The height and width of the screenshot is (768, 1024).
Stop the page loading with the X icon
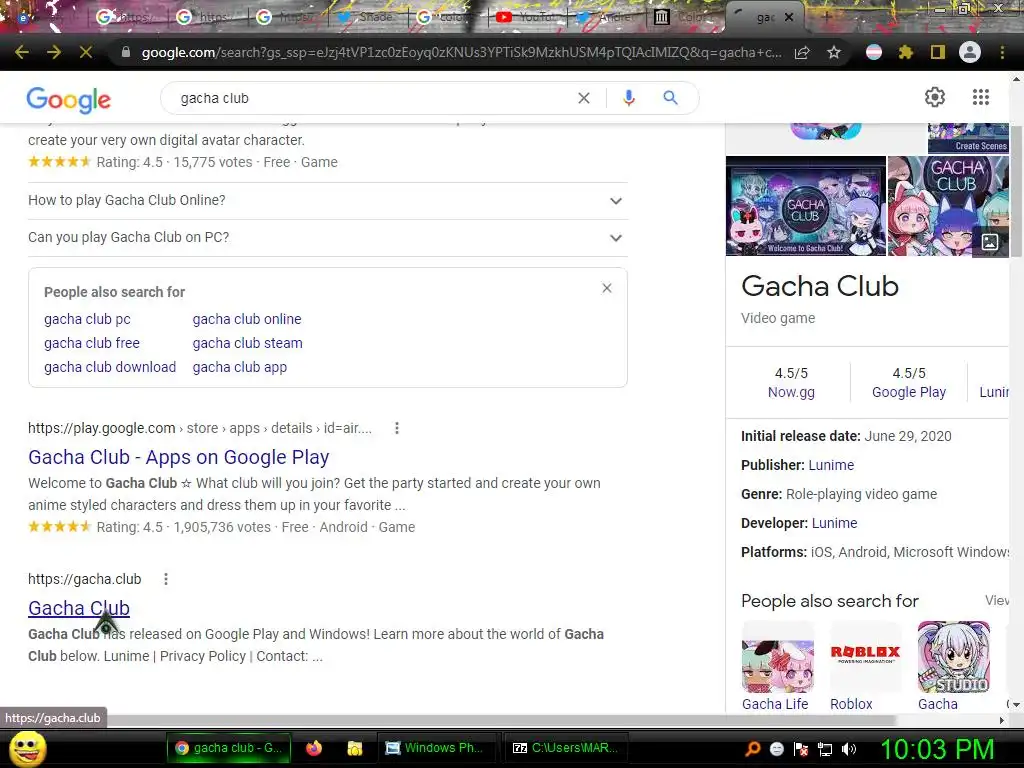click(x=86, y=52)
